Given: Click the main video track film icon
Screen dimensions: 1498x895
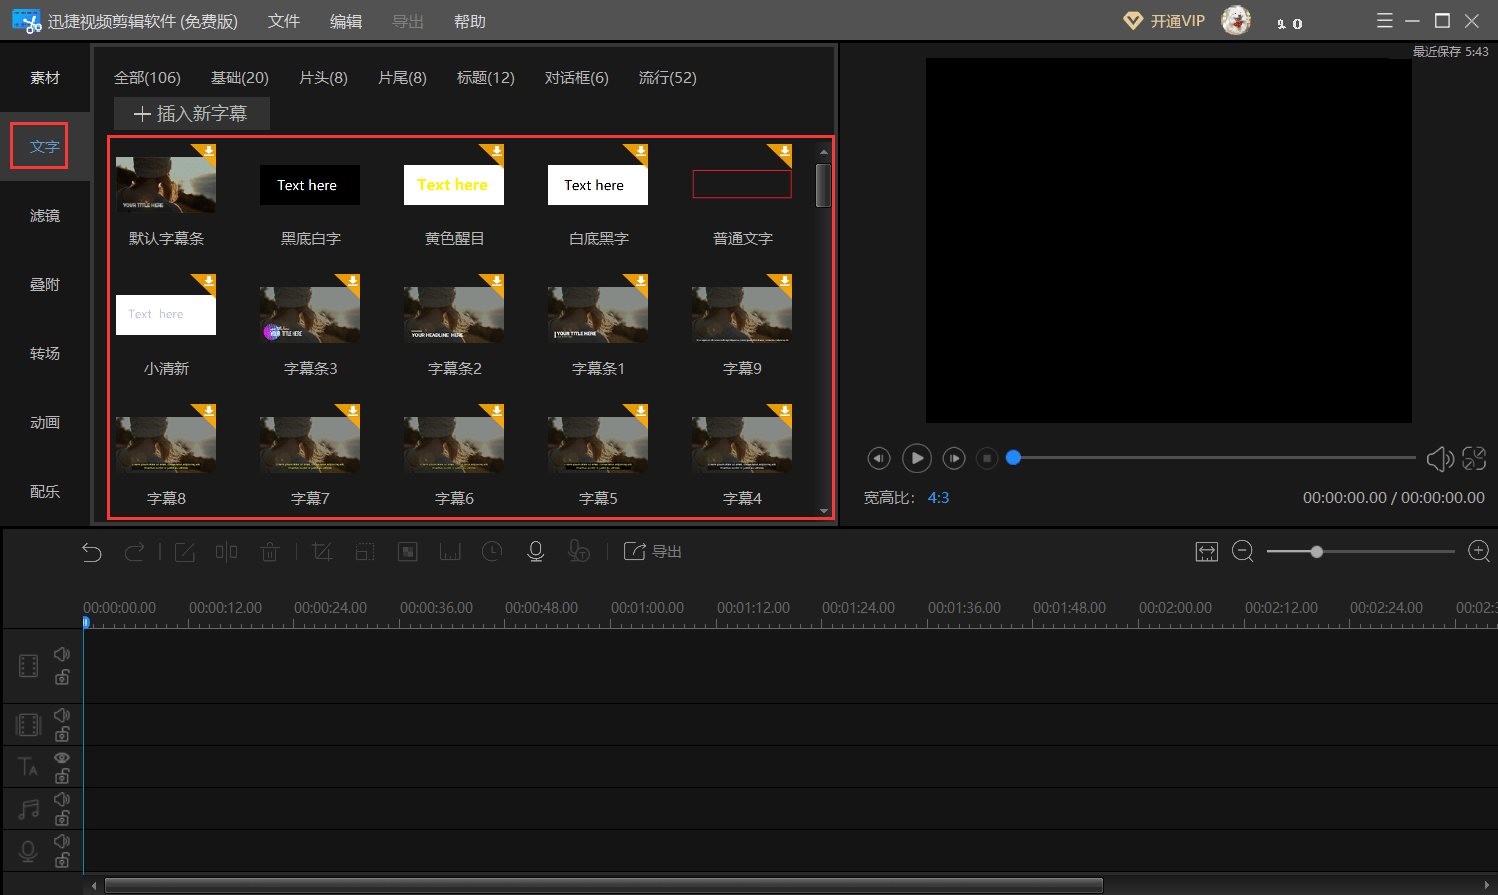Looking at the screenshot, I should [28, 665].
